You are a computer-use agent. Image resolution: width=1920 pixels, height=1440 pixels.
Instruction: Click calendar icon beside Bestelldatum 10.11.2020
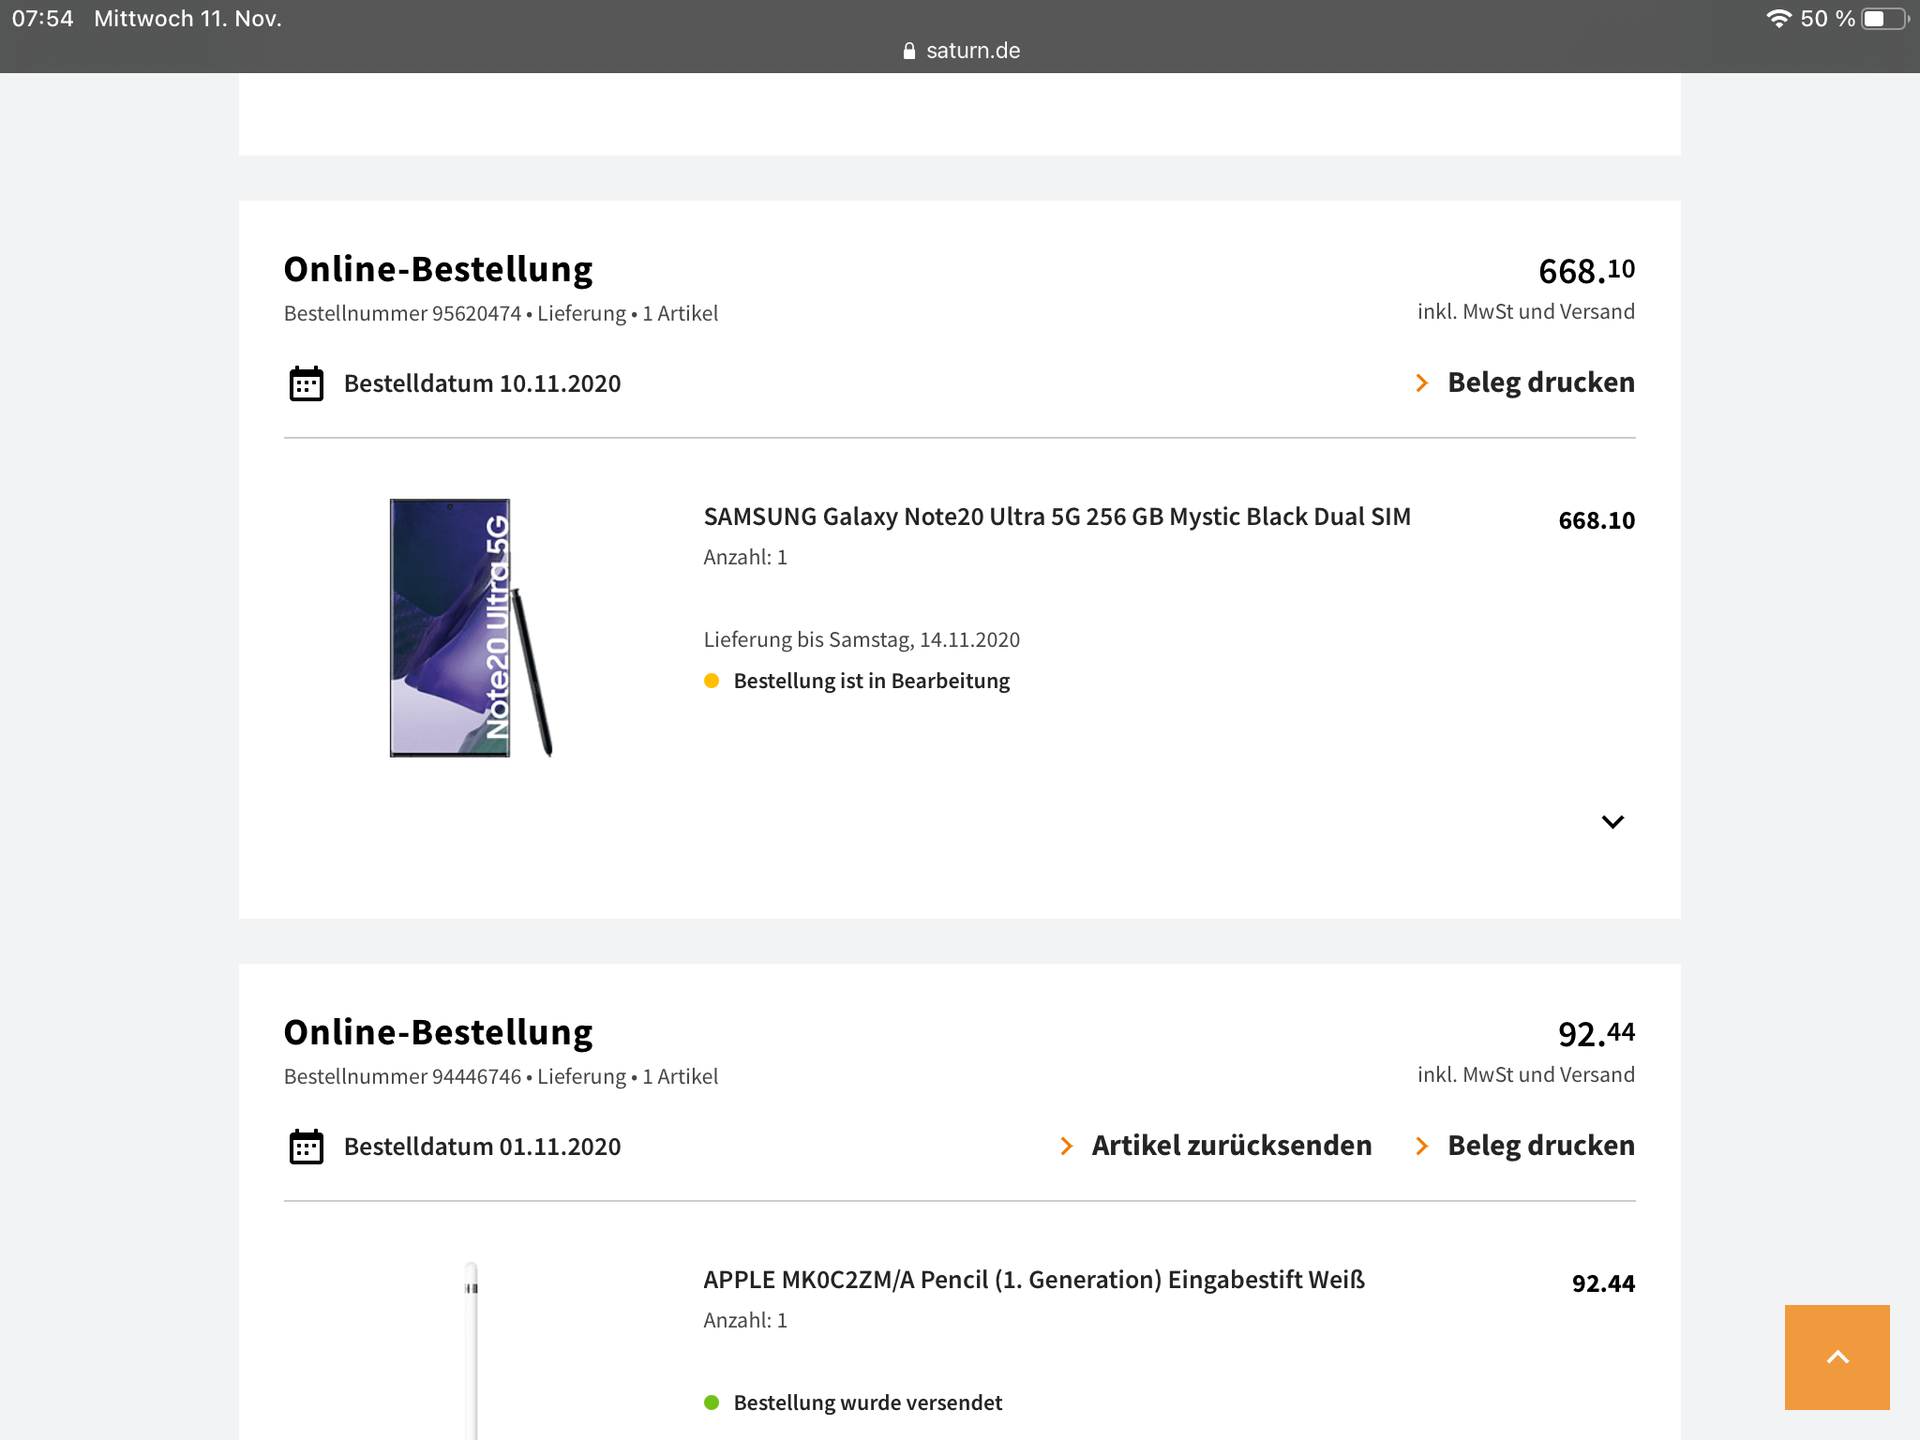click(306, 384)
